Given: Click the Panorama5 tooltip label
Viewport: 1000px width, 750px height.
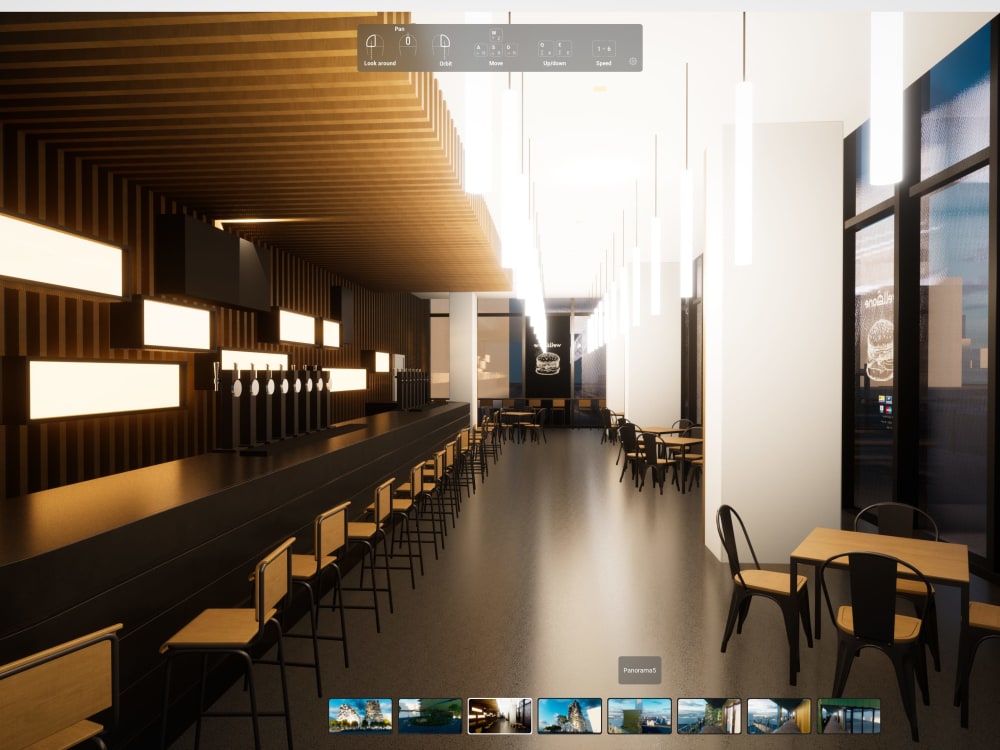Looking at the screenshot, I should point(640,670).
